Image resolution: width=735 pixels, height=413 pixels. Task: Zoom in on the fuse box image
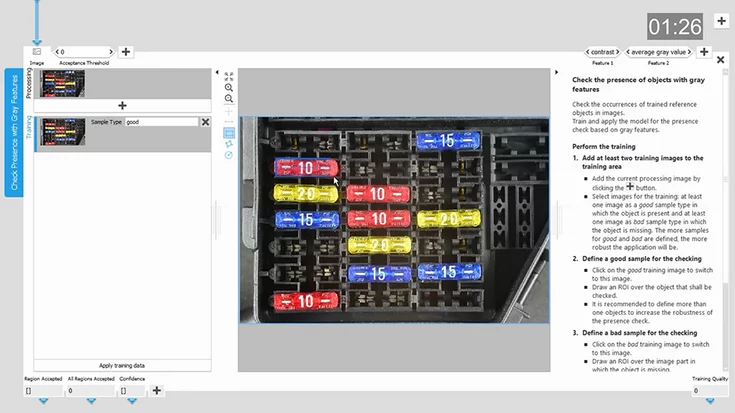(229, 87)
